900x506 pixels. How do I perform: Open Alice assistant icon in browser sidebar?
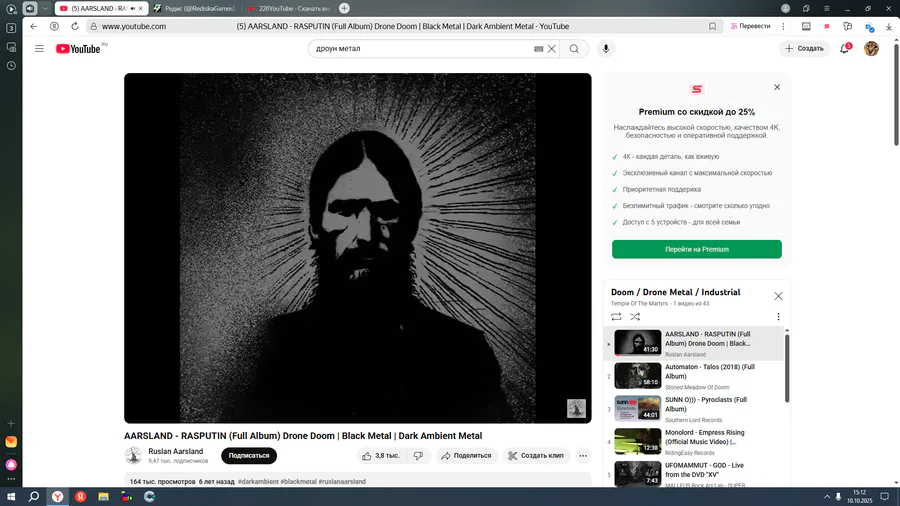(11, 464)
